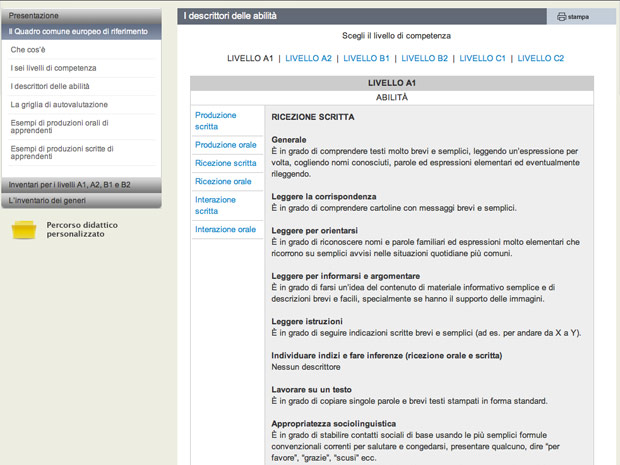Click the stampa printer icon
The height and width of the screenshot is (465, 620).
561,17
